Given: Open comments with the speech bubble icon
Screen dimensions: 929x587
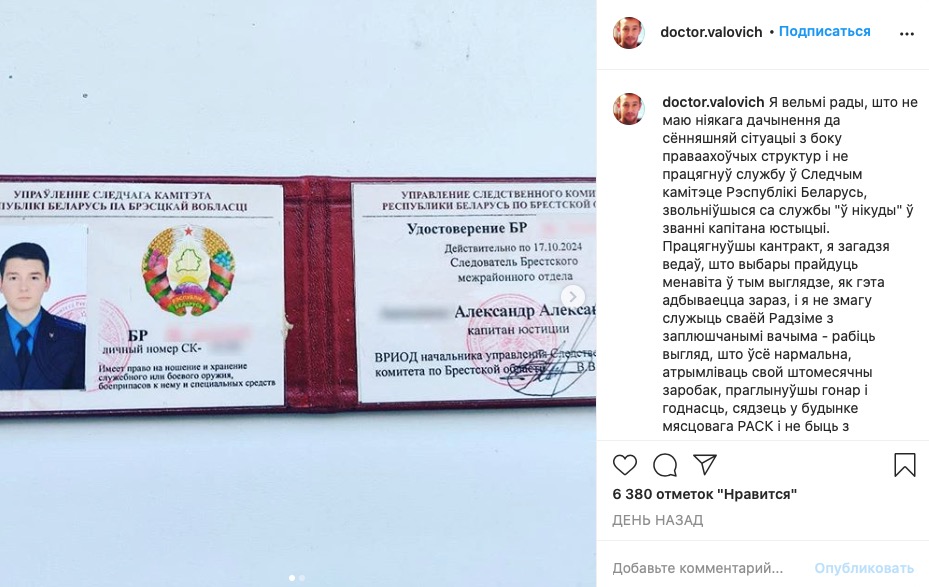Looking at the screenshot, I should point(665,465).
